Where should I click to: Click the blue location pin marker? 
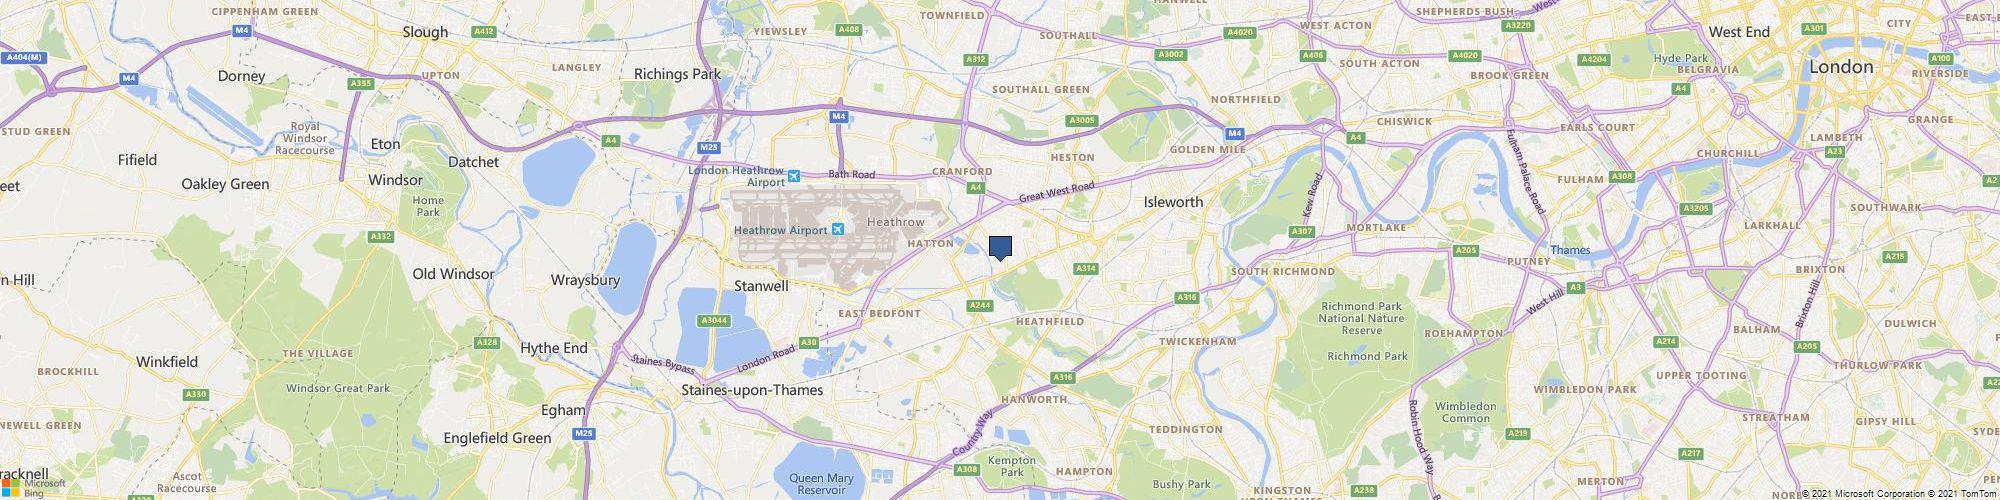pyautogui.click(x=1001, y=248)
